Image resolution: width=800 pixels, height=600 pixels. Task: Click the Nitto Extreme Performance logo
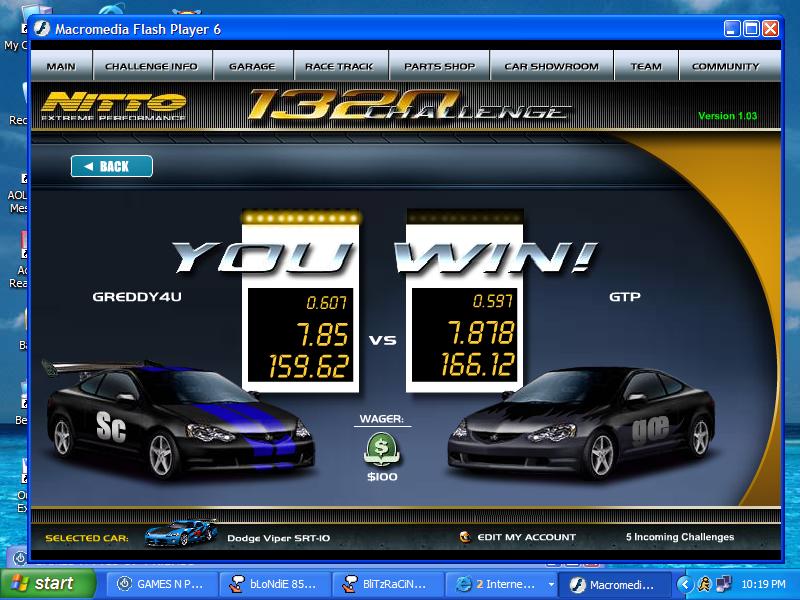pos(113,106)
